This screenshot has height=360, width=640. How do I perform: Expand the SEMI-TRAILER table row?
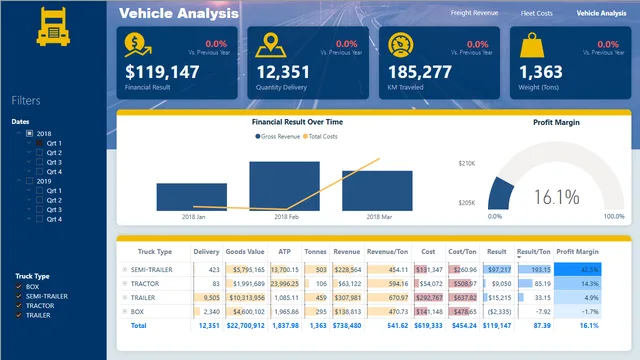tap(125, 269)
